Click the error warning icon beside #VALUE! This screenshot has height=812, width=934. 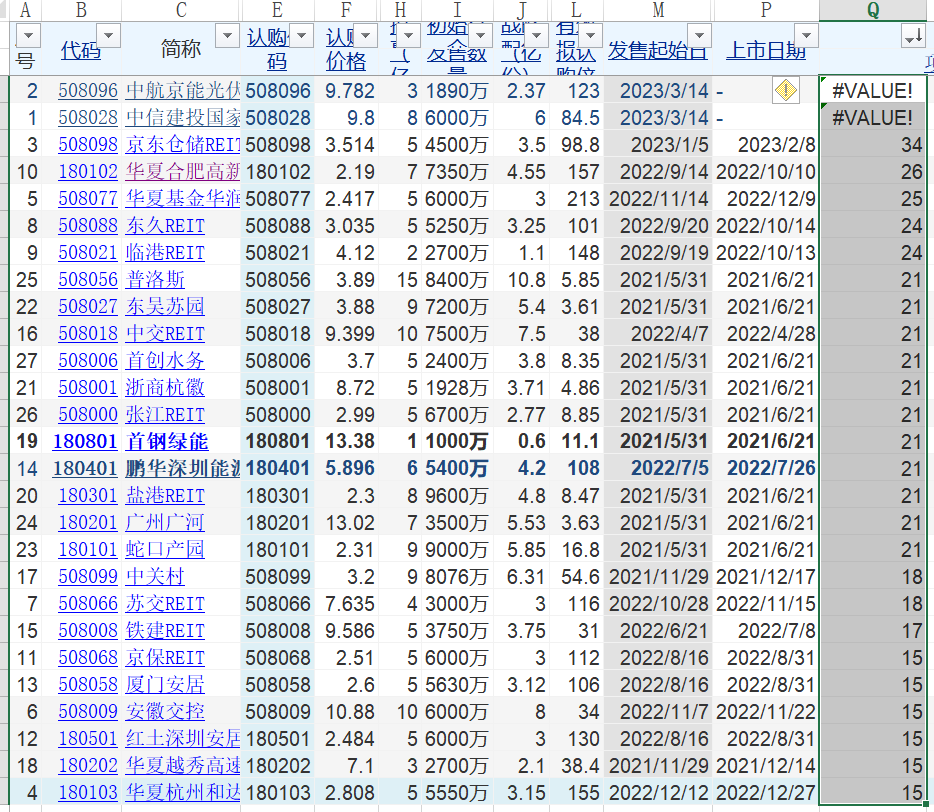786,91
